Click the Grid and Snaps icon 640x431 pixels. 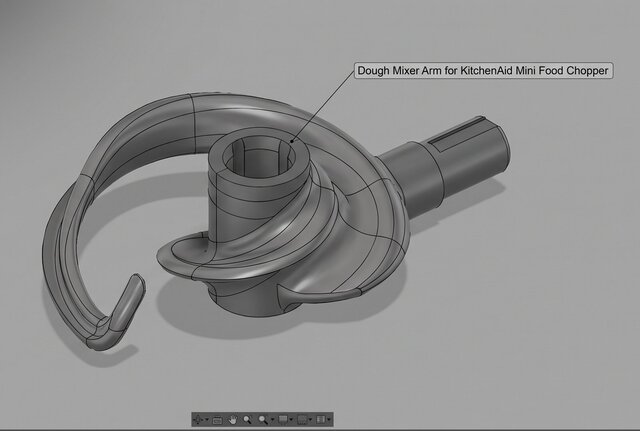pos(302,420)
